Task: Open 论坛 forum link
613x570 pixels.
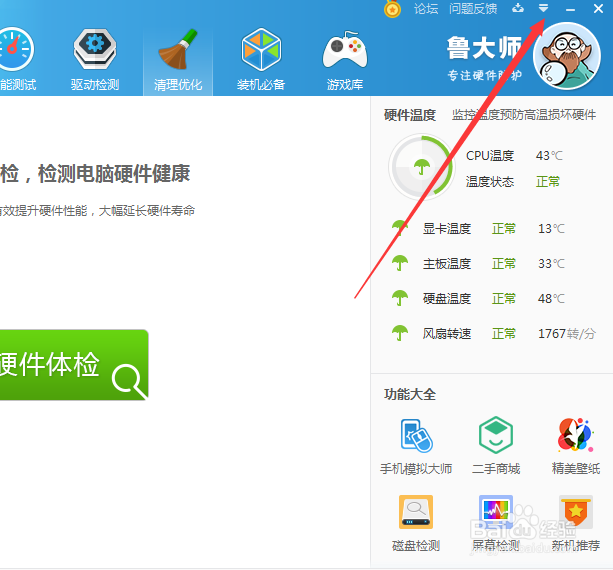Action: 426,9
